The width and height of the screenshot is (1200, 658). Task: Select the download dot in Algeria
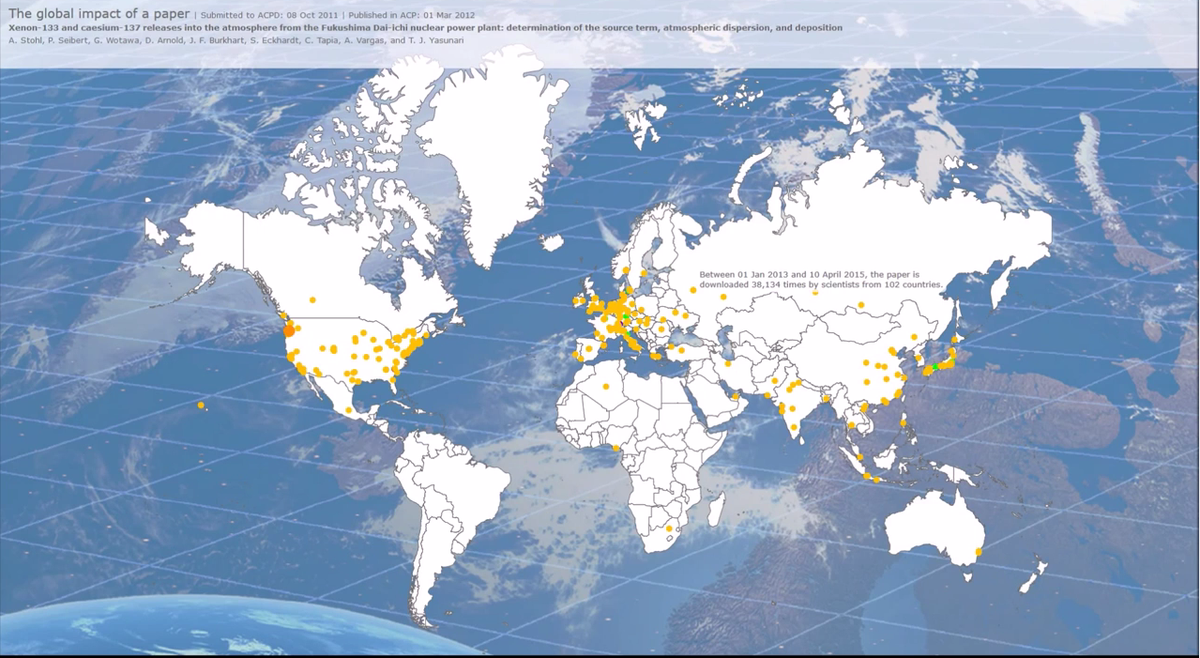(605, 388)
